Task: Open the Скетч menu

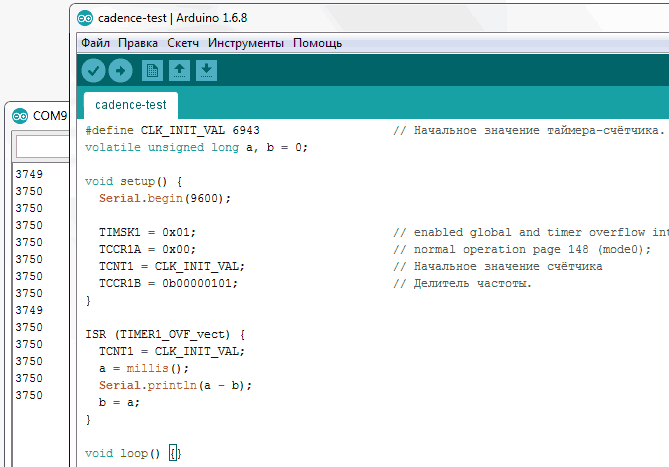Action: pyautogui.click(x=183, y=43)
